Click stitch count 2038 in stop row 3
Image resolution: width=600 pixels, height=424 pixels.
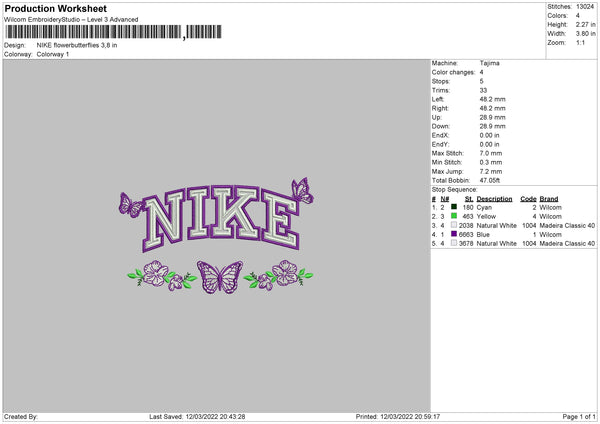coord(466,225)
